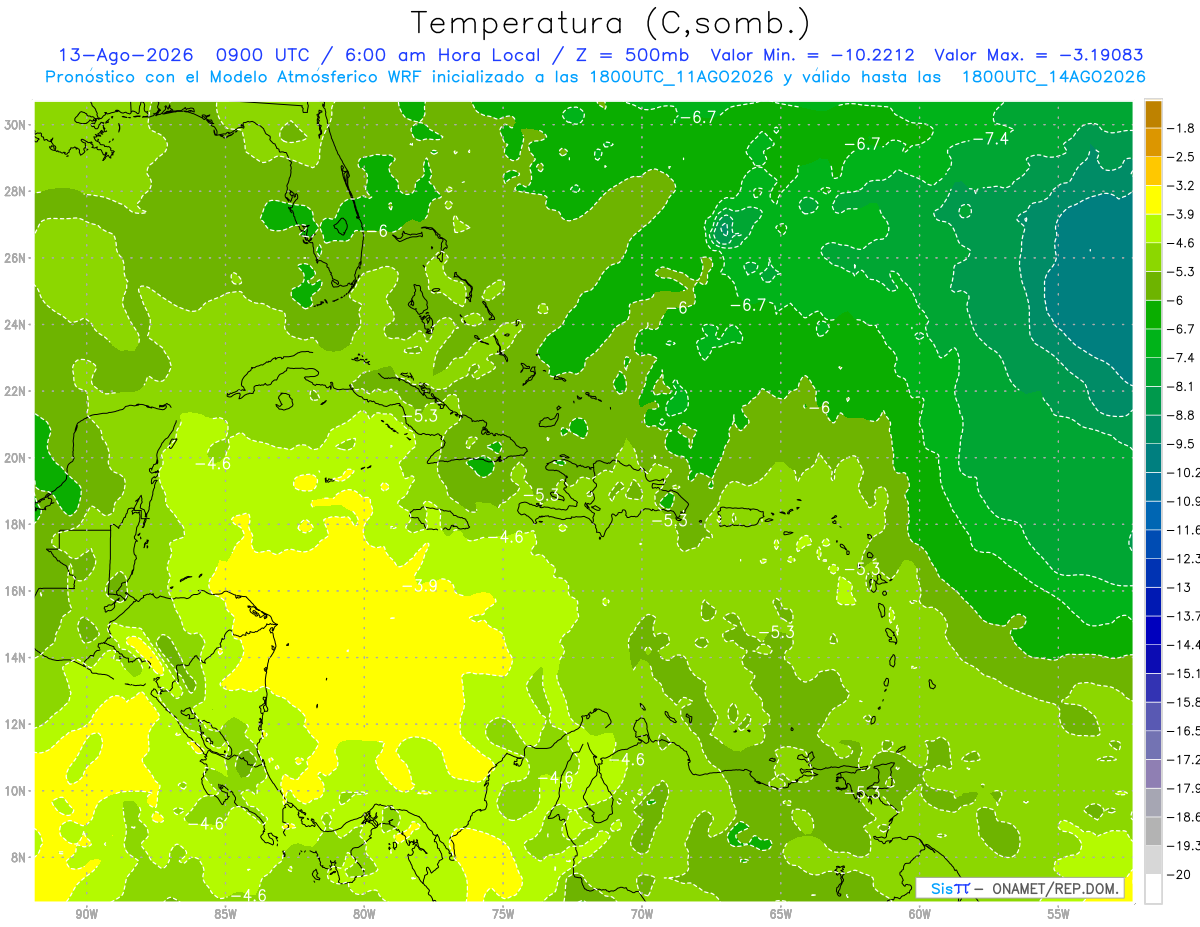Image resolution: width=1200 pixels, height=927 pixels.
Task: Click the 14N latitude axis label
Action: [16, 658]
